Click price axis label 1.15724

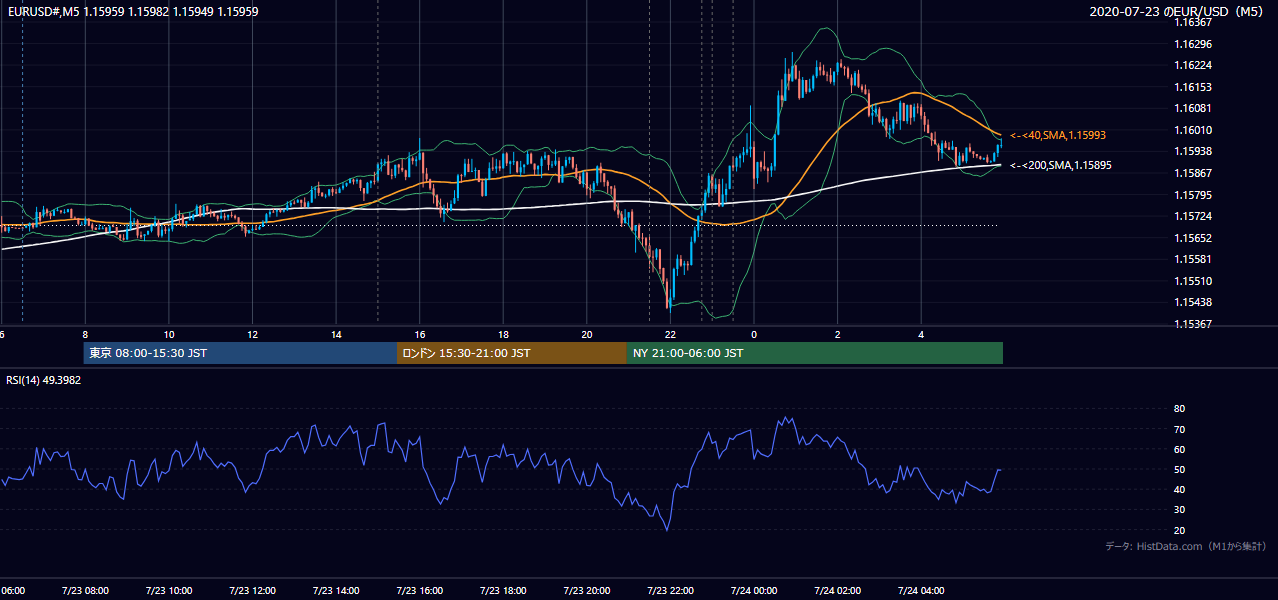click(1193, 216)
